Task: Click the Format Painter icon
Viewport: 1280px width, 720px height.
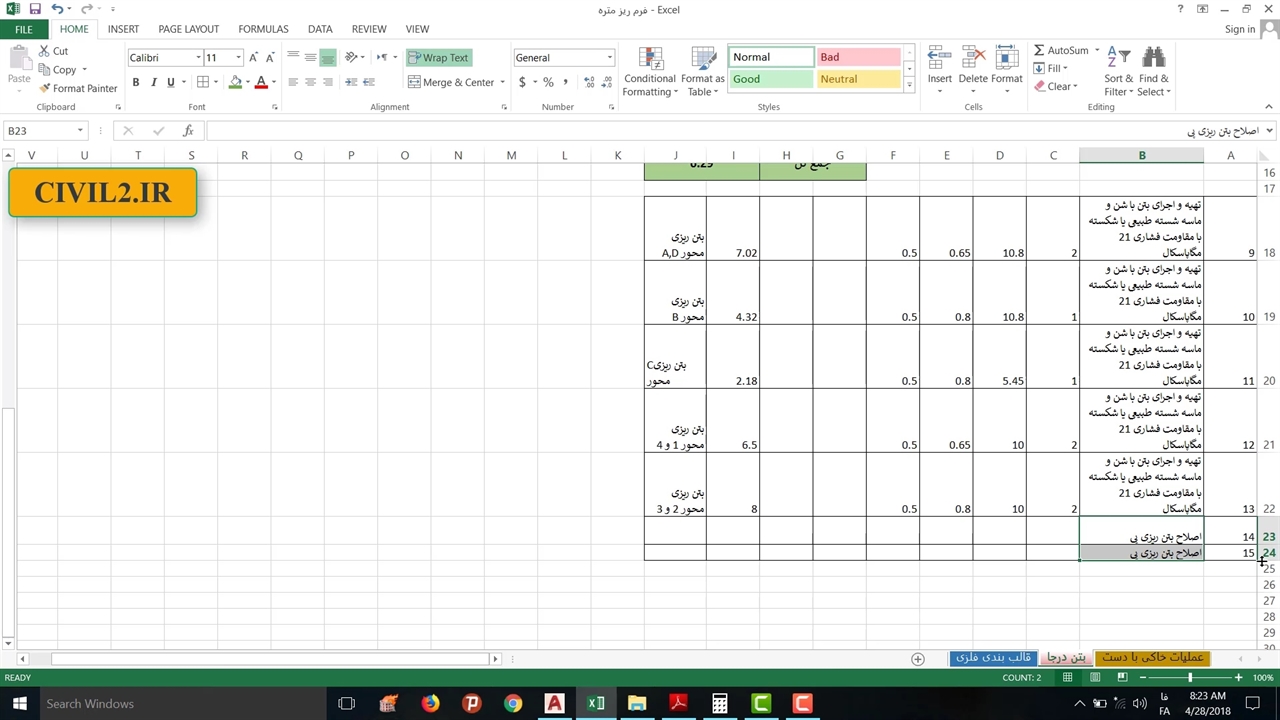Action: click(44, 88)
